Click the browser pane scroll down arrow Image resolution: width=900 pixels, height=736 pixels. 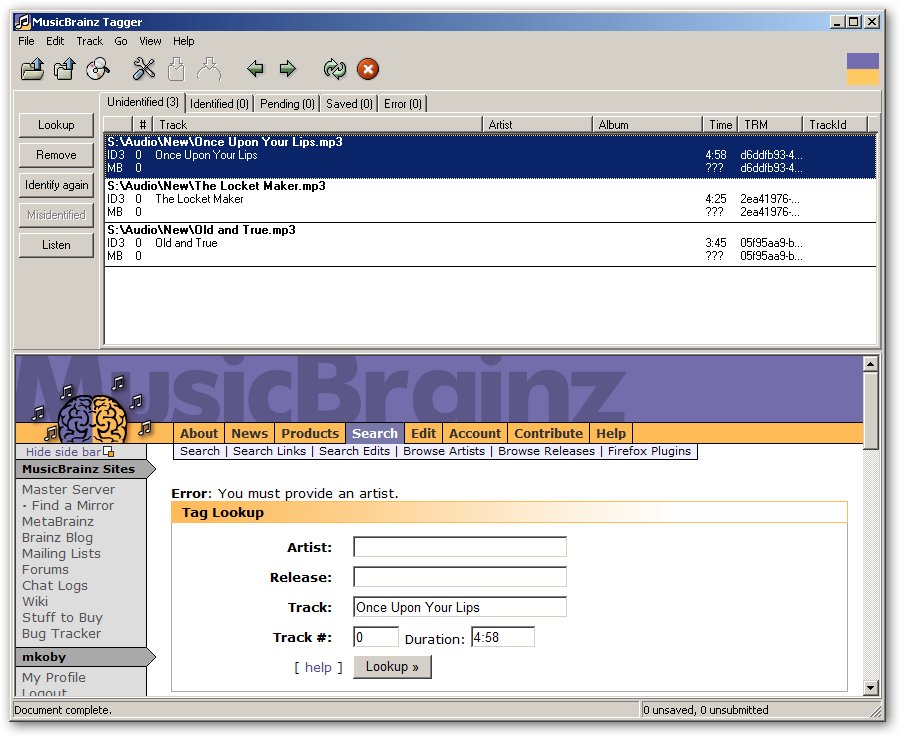870,688
